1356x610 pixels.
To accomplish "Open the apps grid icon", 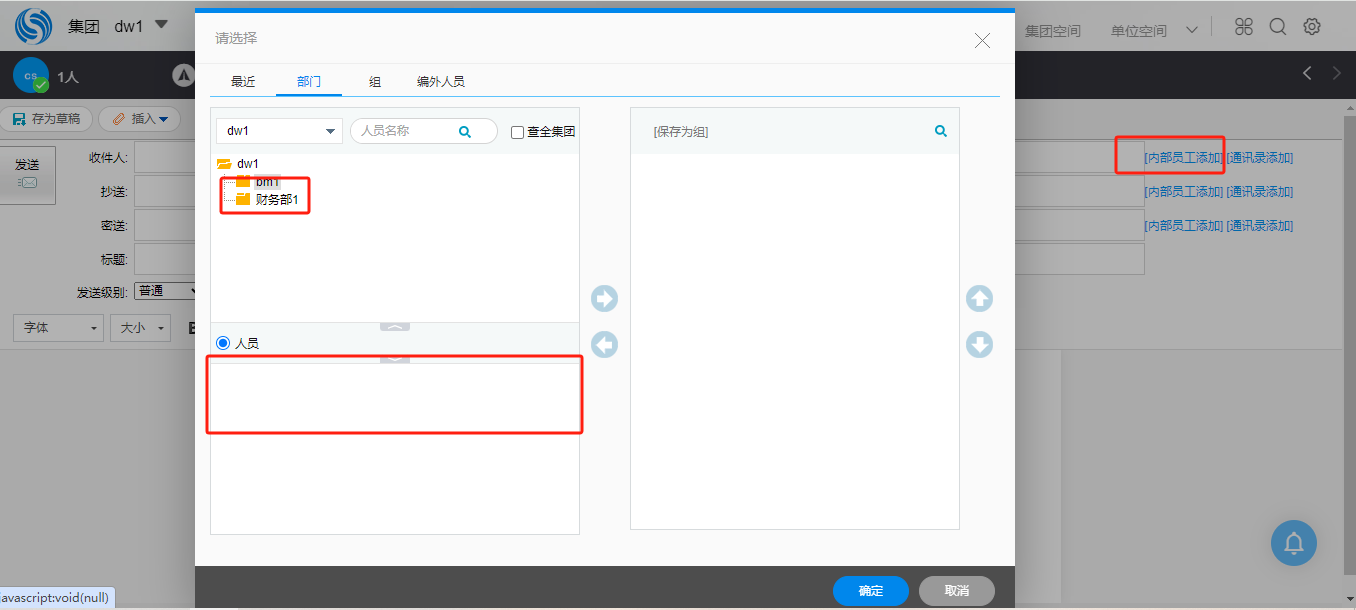I will point(1244,27).
